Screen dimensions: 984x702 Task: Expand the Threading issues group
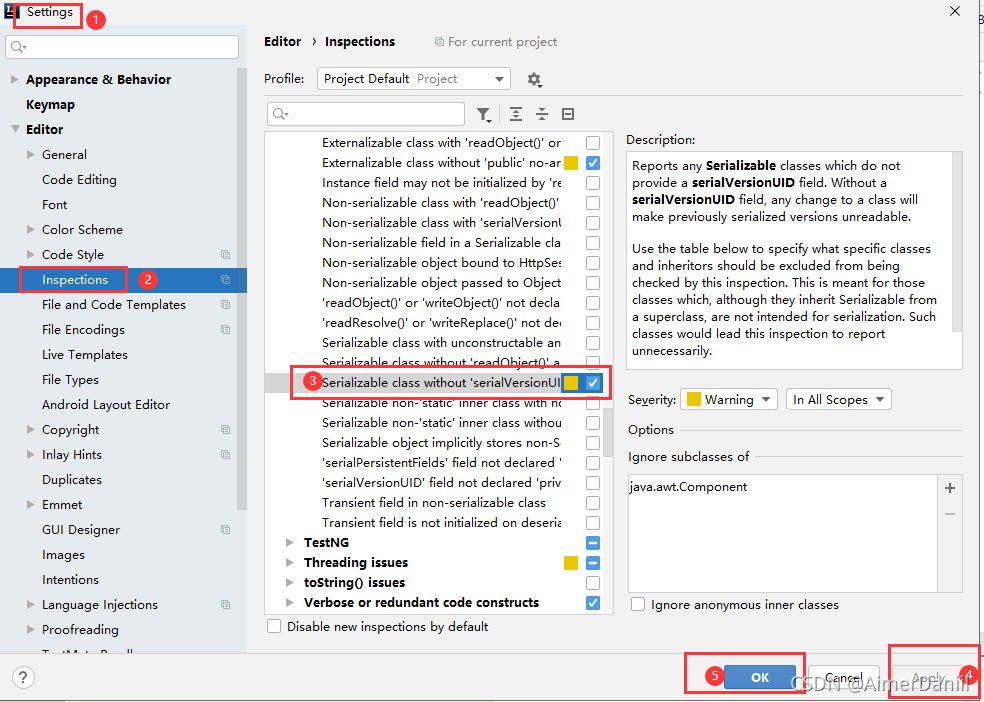click(x=289, y=563)
